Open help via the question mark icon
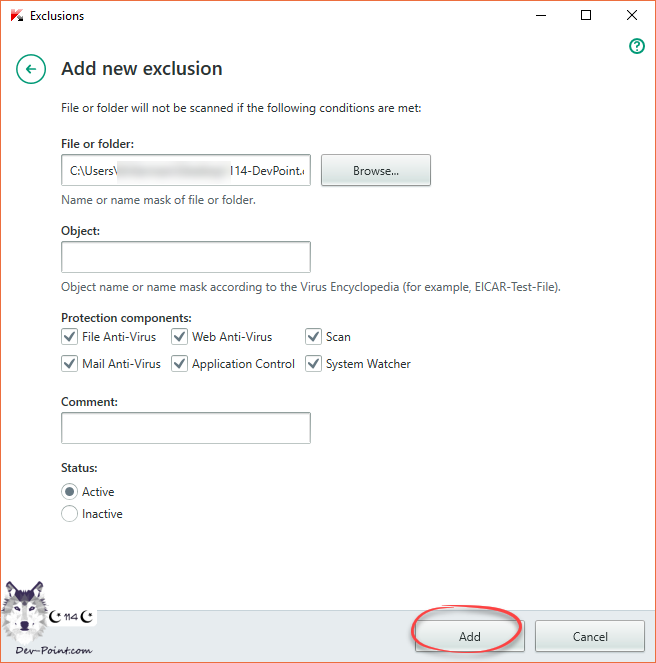Image resolution: width=656 pixels, height=663 pixels. 636,46
